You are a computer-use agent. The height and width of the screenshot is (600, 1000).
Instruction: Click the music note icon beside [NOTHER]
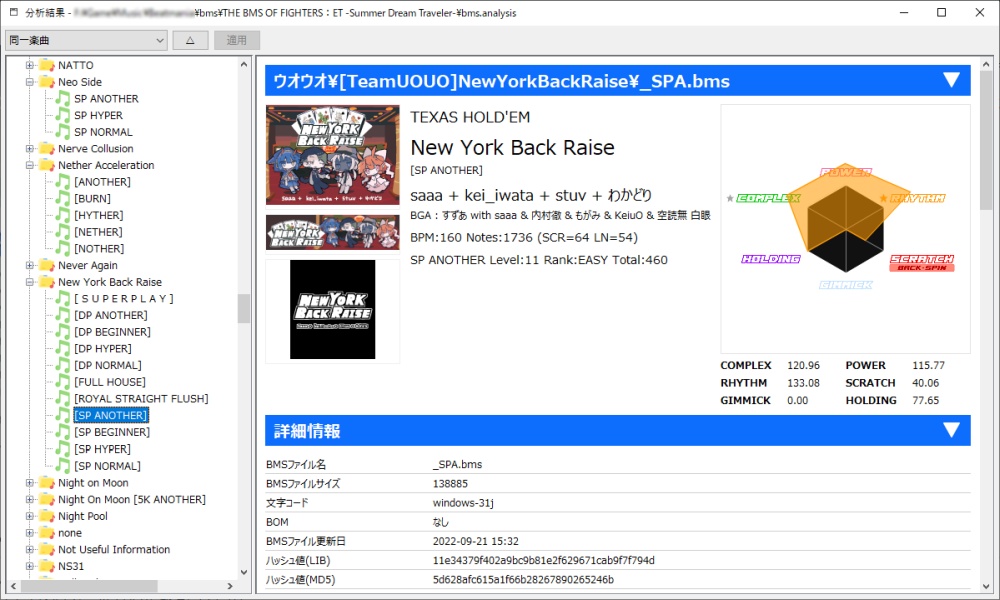(62, 248)
